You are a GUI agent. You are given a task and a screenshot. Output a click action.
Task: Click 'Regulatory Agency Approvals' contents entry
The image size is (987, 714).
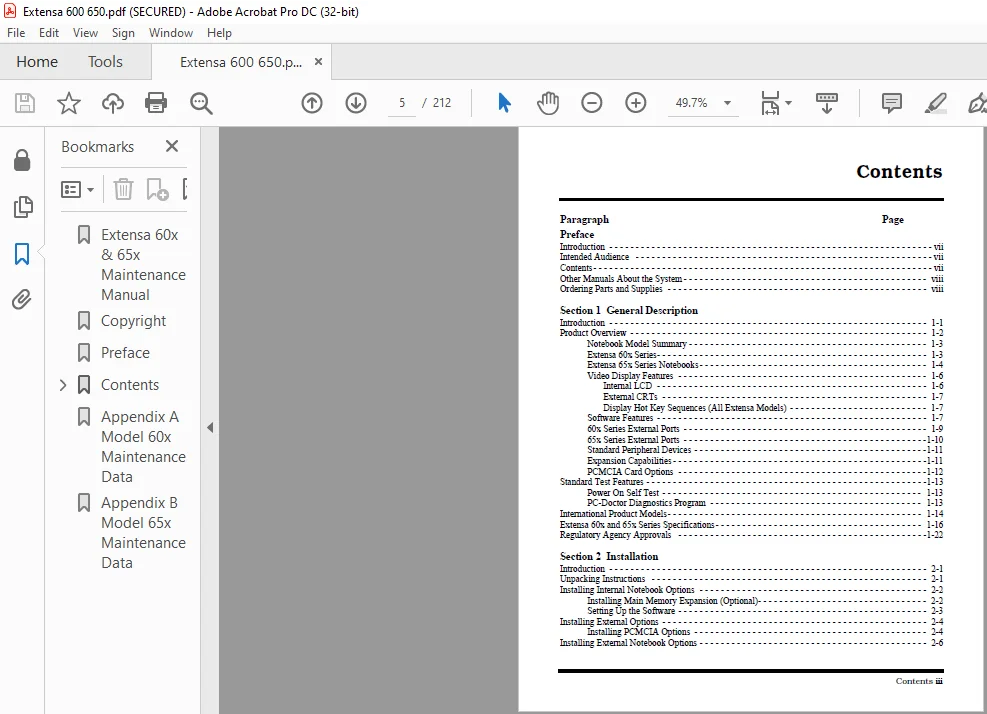click(615, 535)
